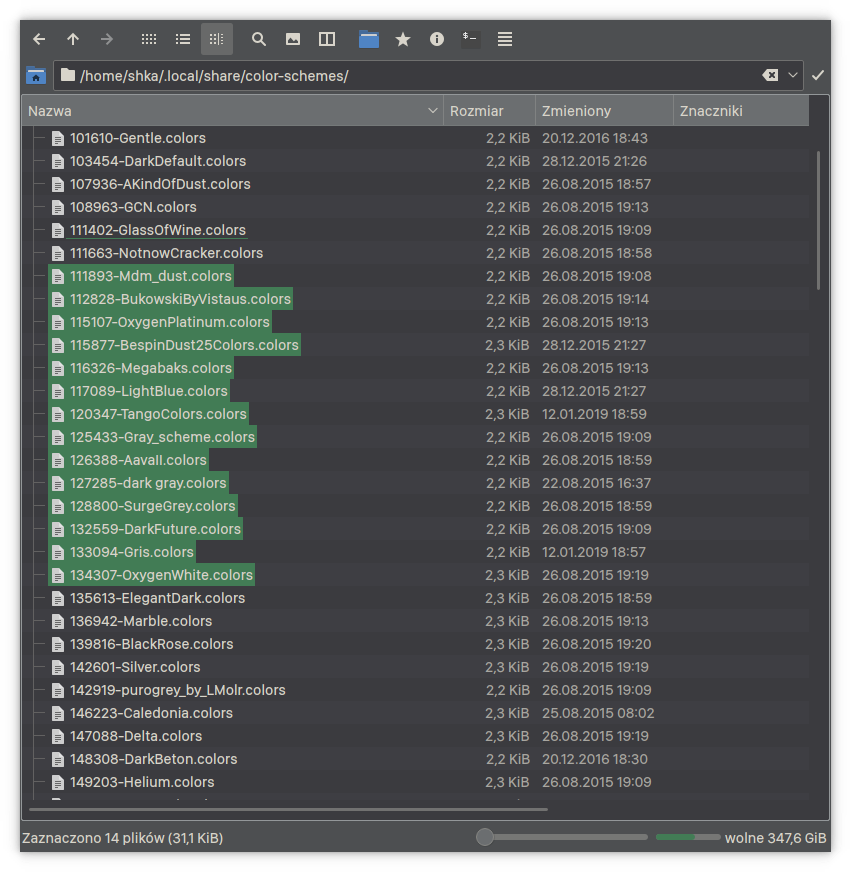Switch to details view mode
The width and height of the screenshot is (851, 872).
(217, 39)
